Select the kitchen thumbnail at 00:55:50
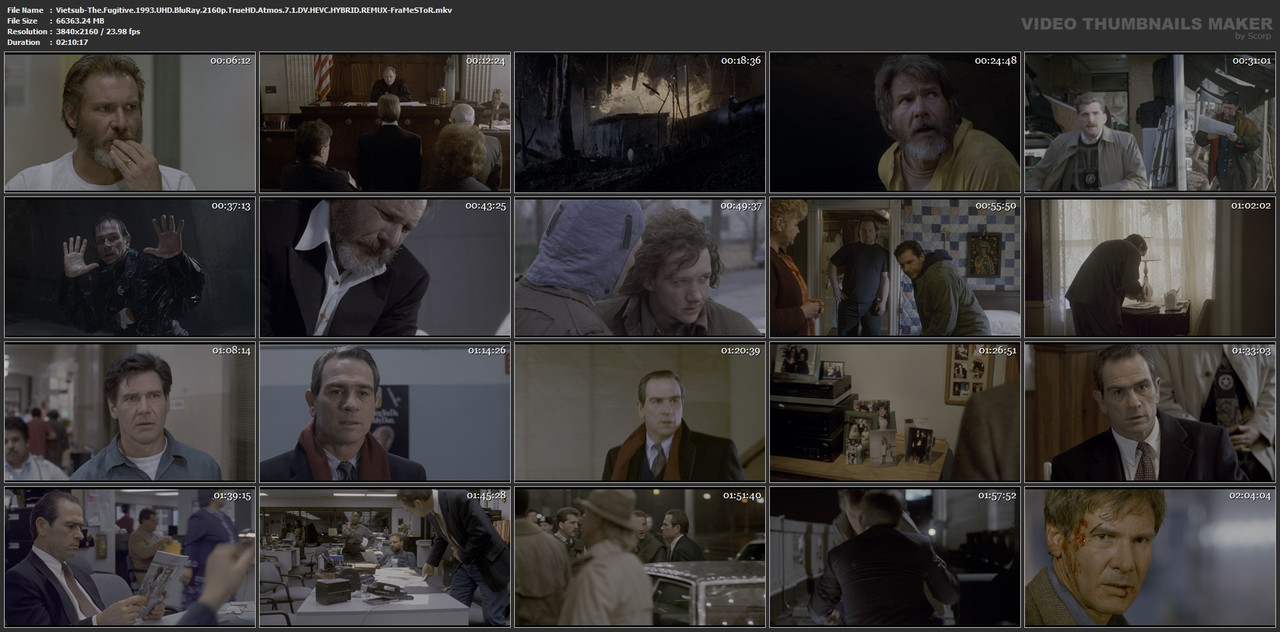Screen dimensions: 1280x632 pos(895,267)
